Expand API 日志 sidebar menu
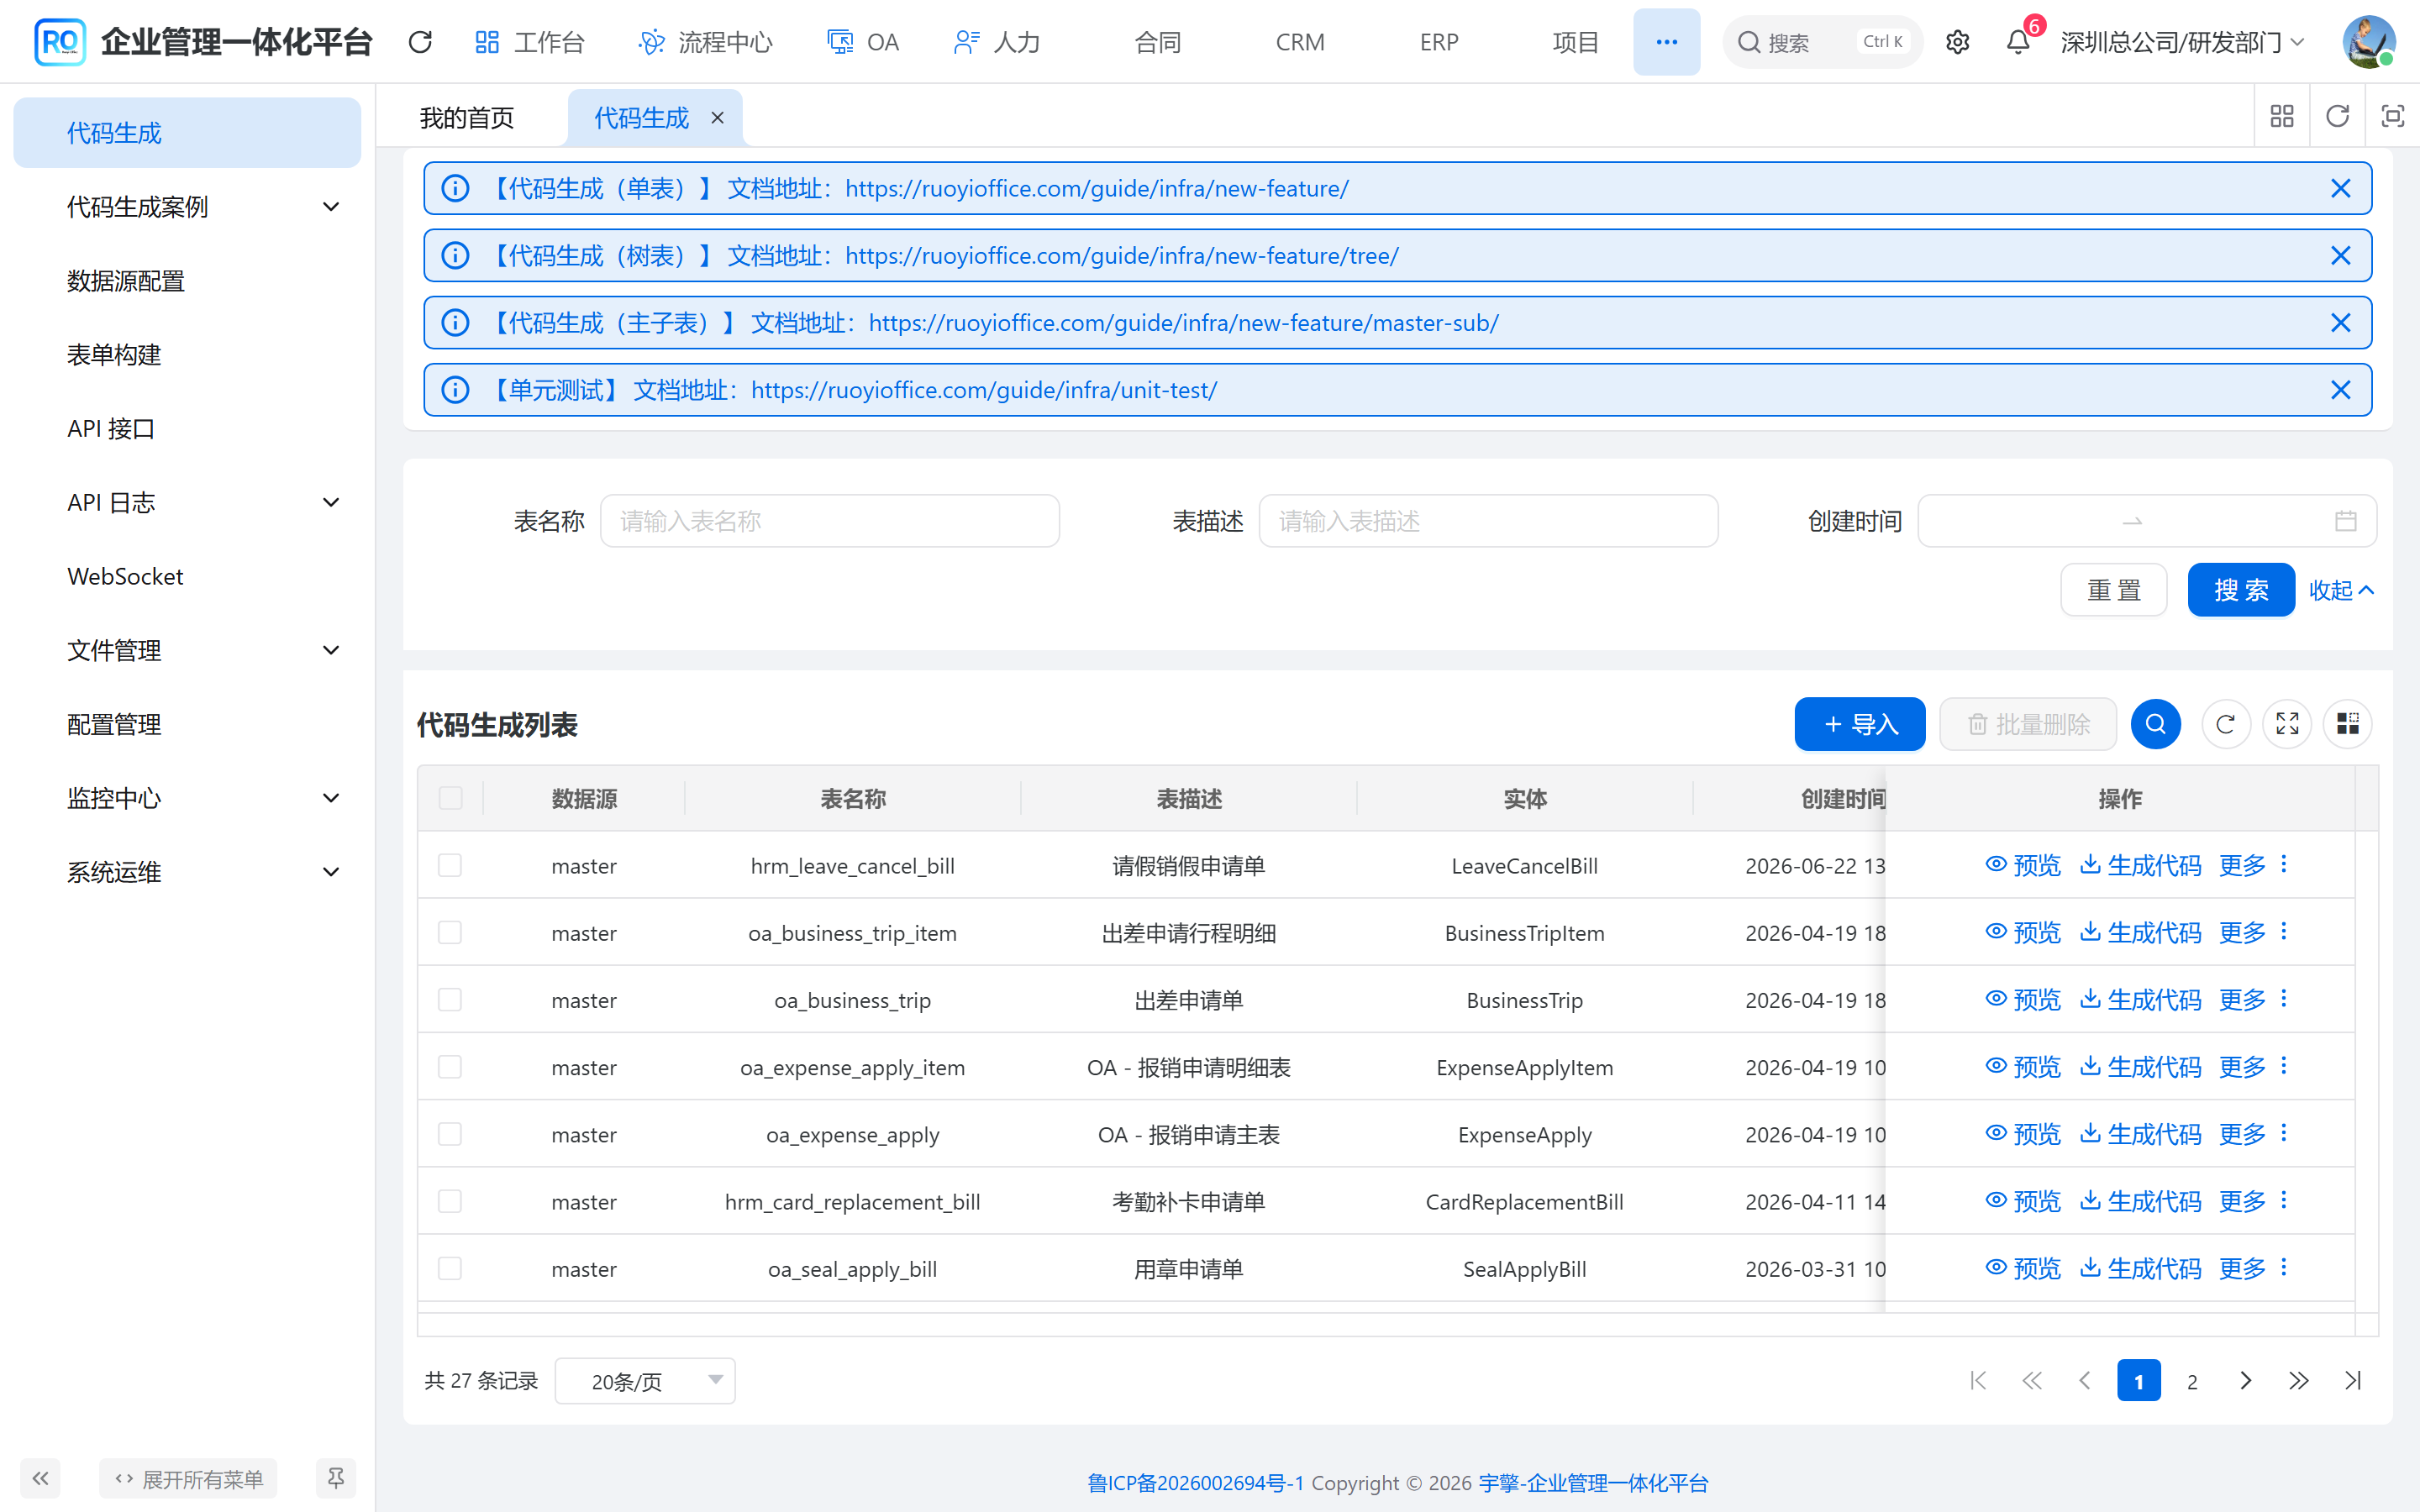The height and width of the screenshot is (1512, 2420). (x=187, y=502)
